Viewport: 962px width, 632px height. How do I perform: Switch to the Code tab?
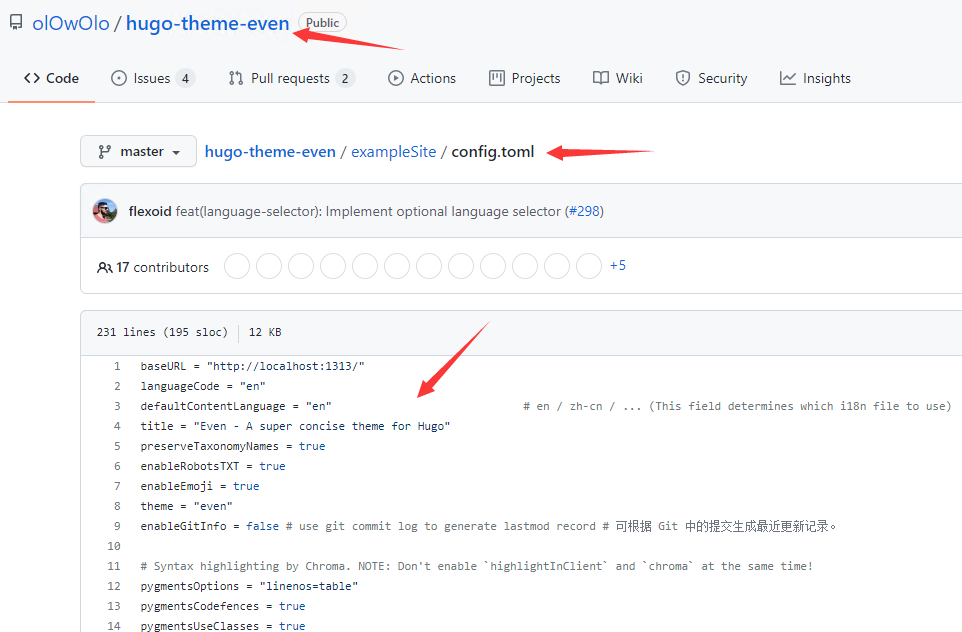point(52,79)
